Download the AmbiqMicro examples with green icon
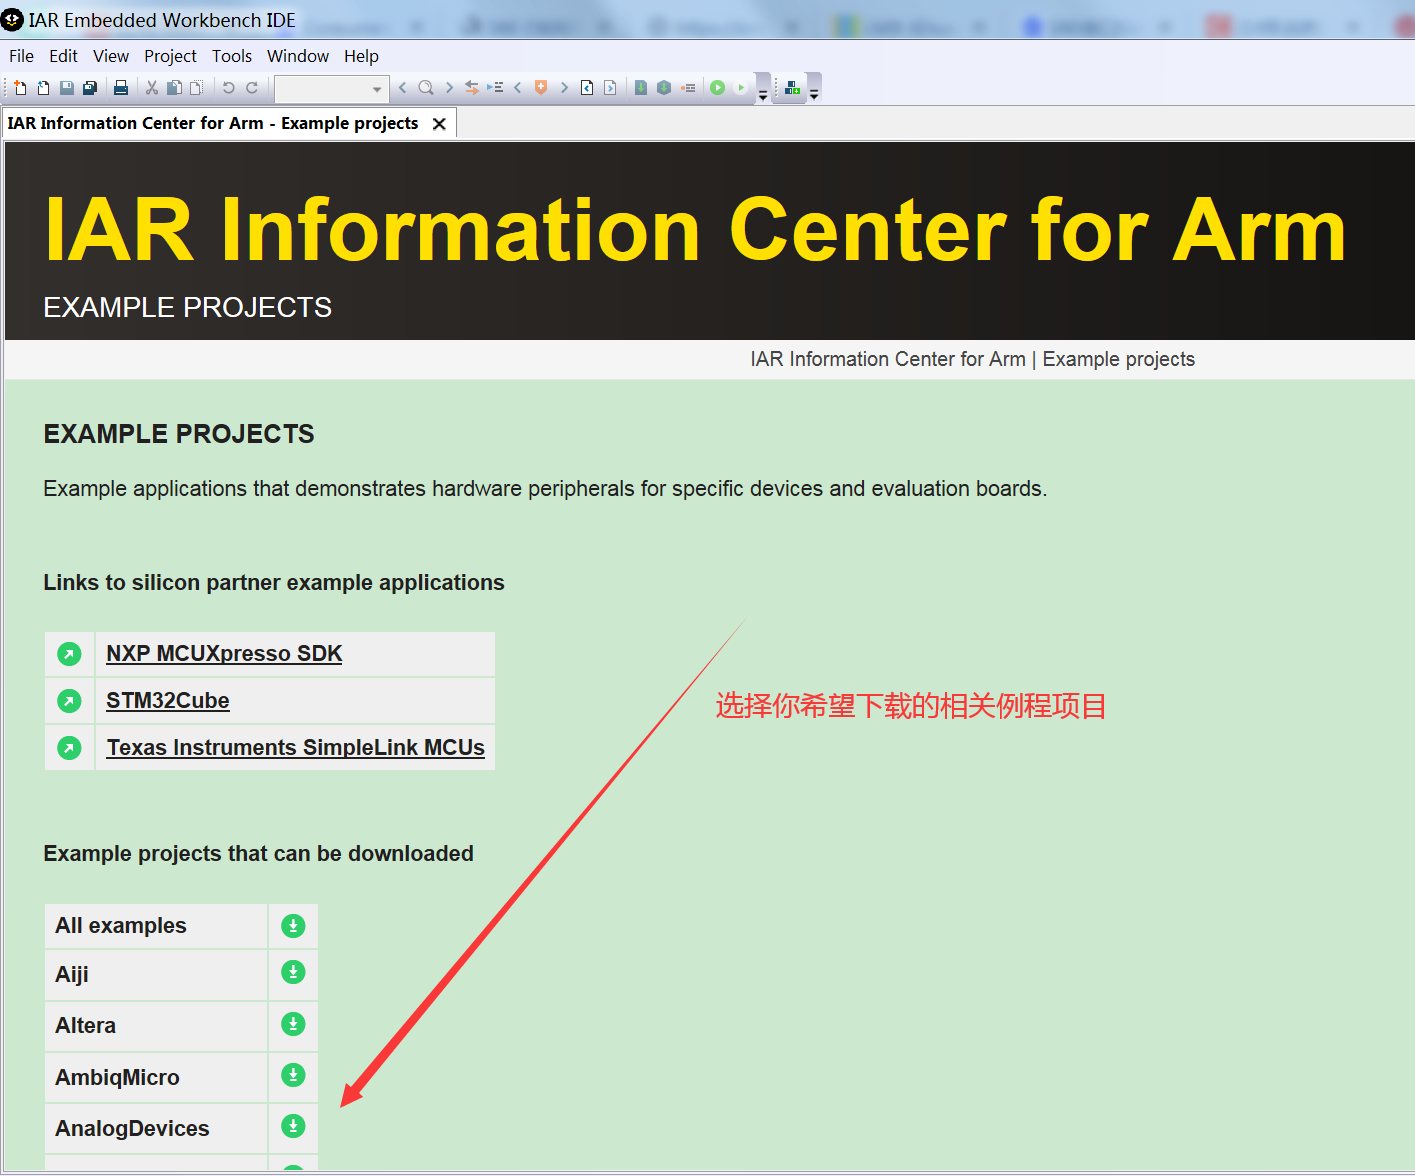Screen dimensions: 1415x1176 [292, 1075]
